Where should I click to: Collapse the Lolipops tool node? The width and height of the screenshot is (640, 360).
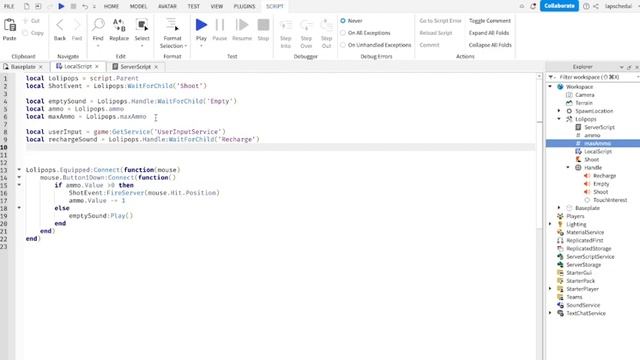(x=559, y=119)
